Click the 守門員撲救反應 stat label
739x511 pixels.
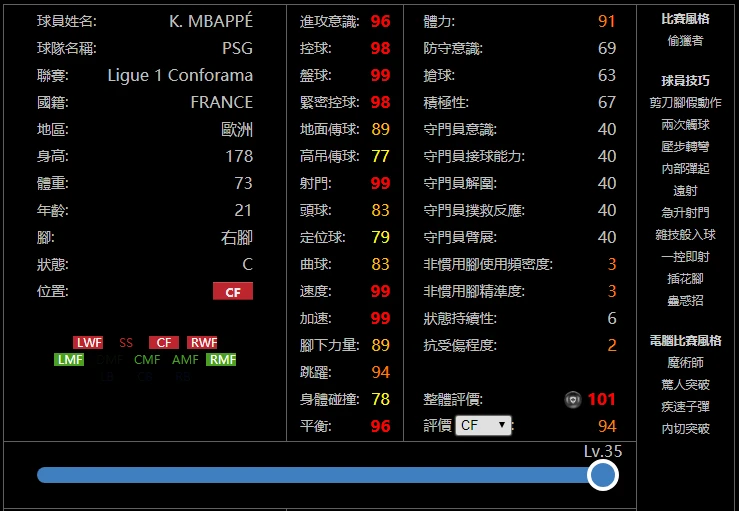[x=474, y=210]
